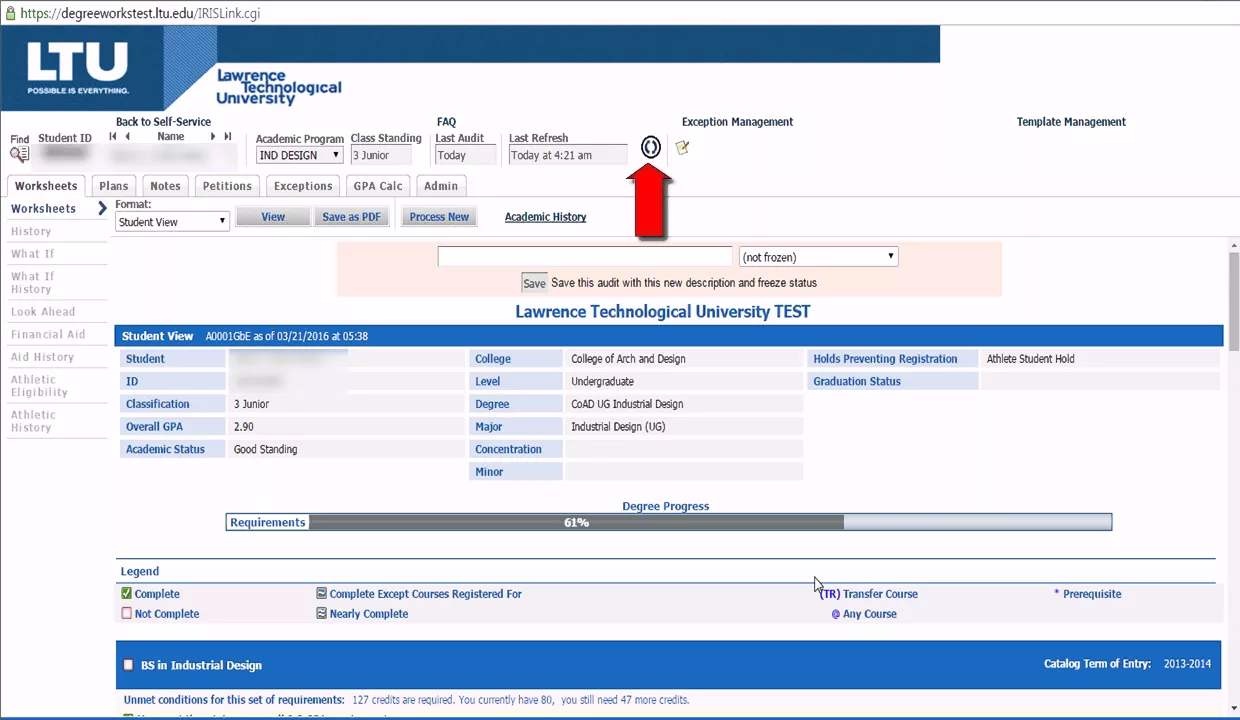Click the Class Standing field

[381, 155]
